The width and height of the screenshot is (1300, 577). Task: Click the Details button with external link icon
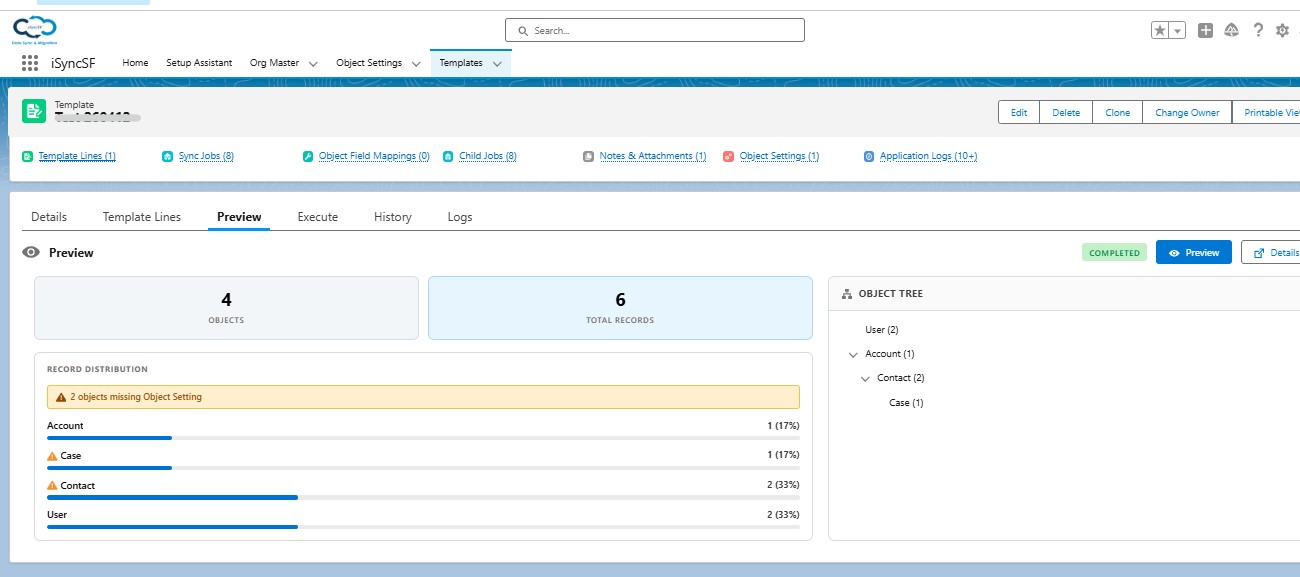pyautogui.click(x=1271, y=253)
